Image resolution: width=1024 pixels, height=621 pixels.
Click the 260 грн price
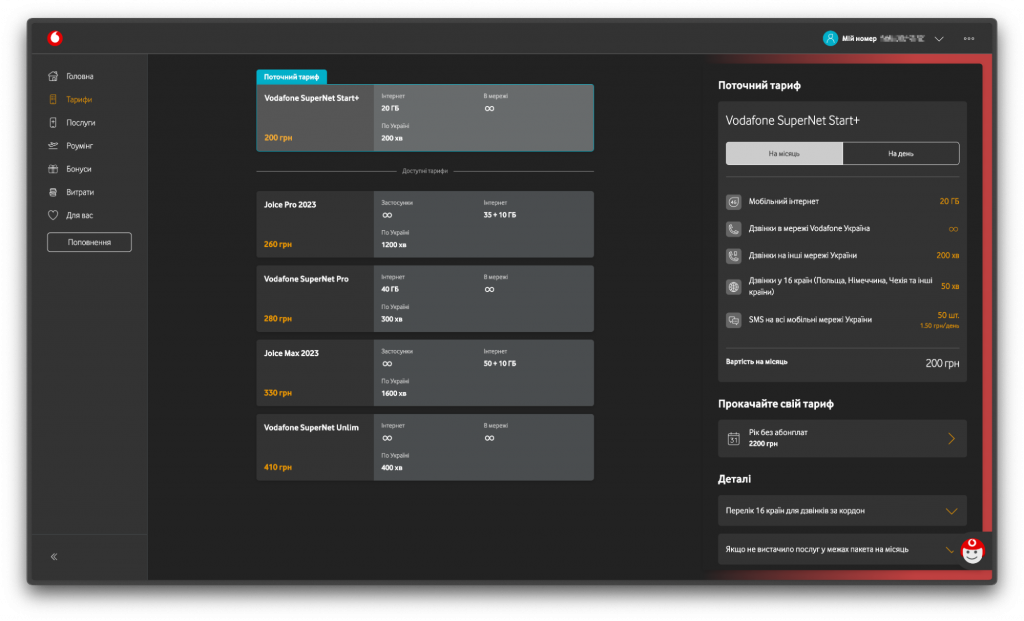click(x=278, y=244)
